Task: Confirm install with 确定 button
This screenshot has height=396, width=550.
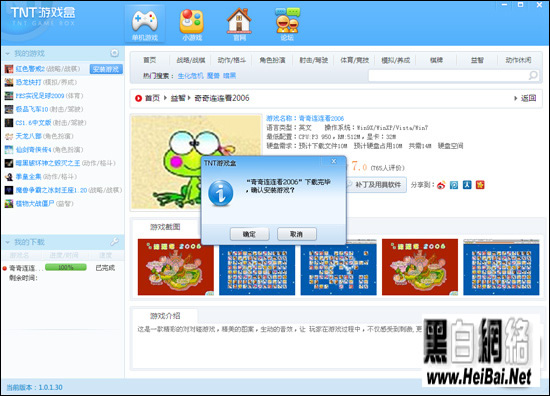Action: point(249,234)
